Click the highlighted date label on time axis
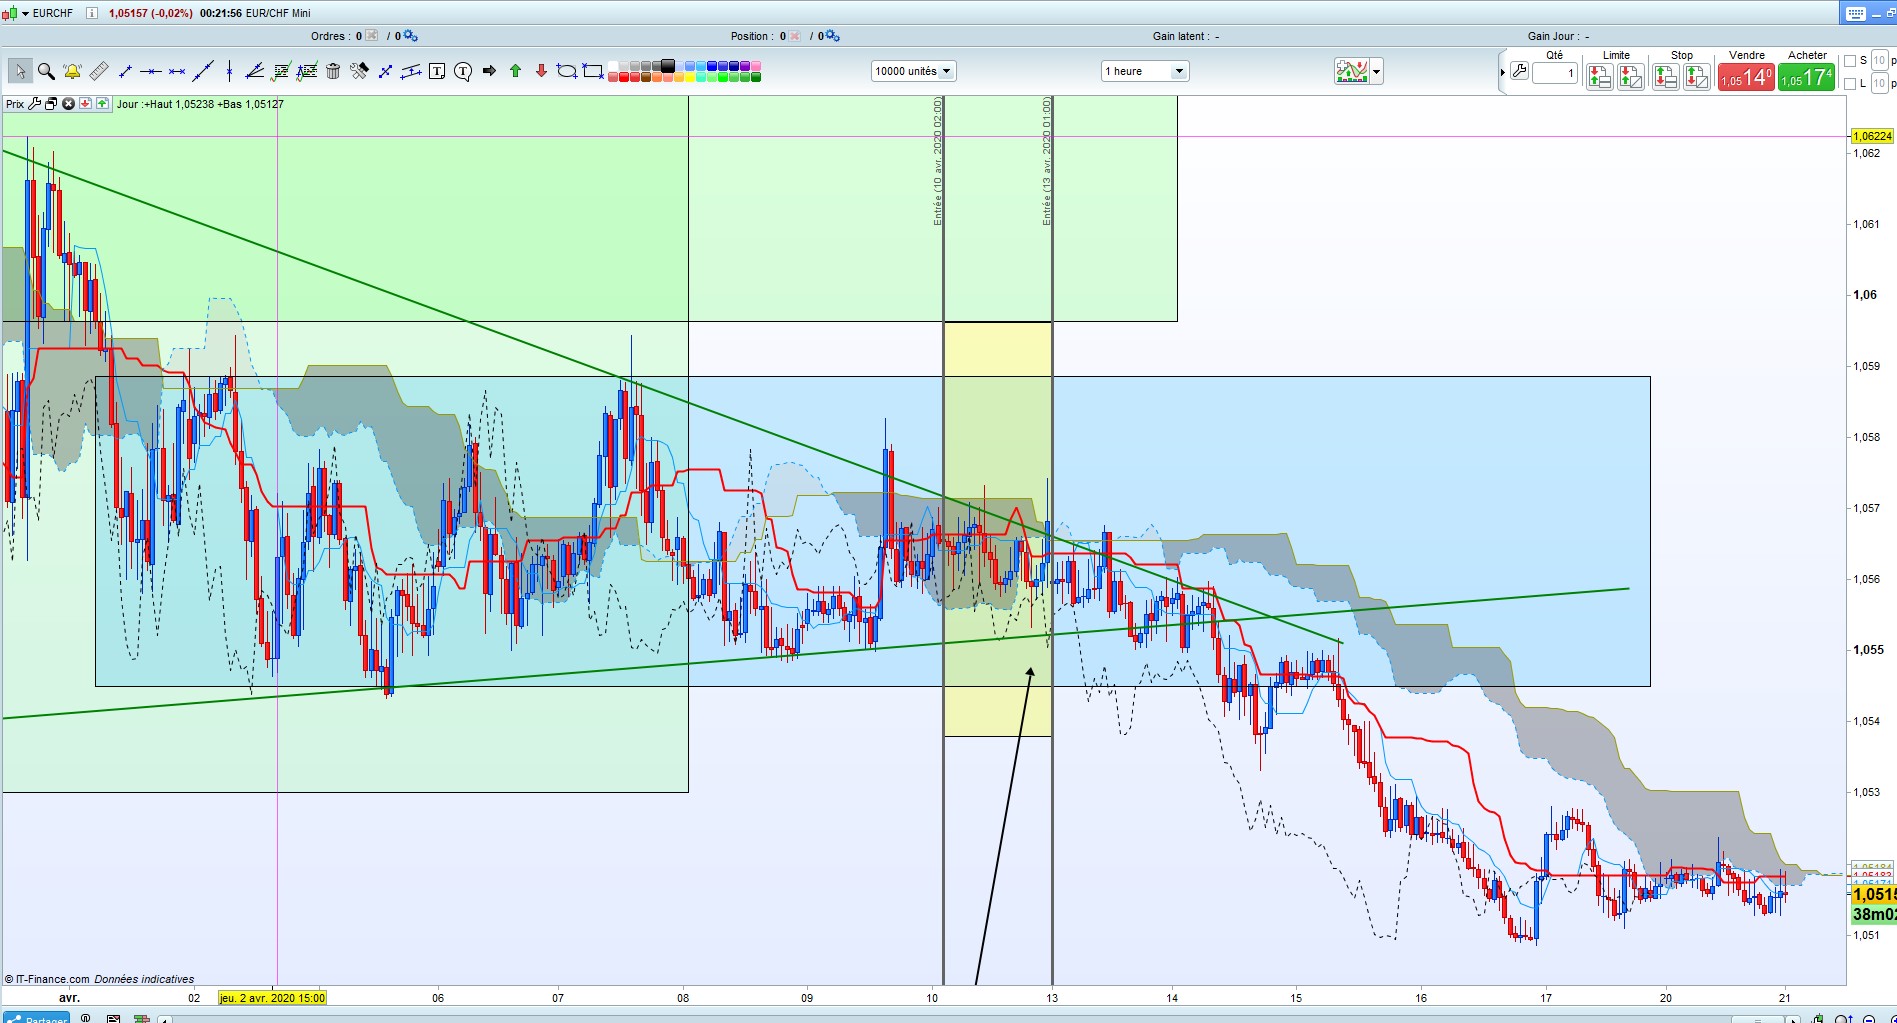1897x1023 pixels. pos(272,997)
